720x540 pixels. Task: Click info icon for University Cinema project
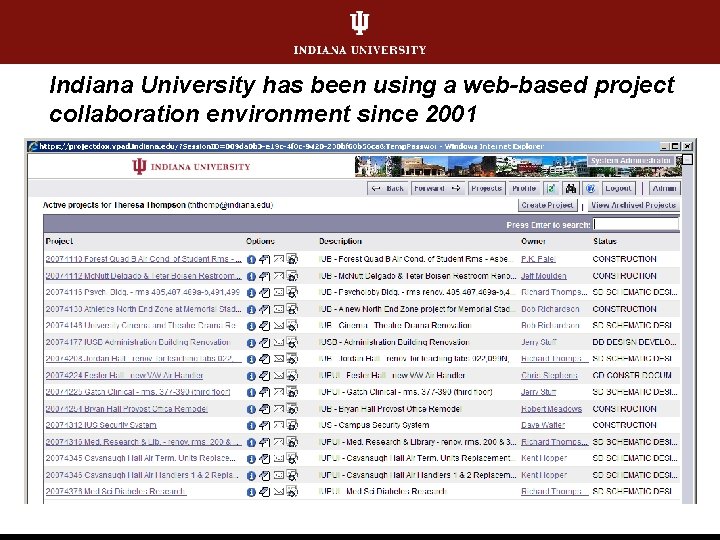coord(251,326)
